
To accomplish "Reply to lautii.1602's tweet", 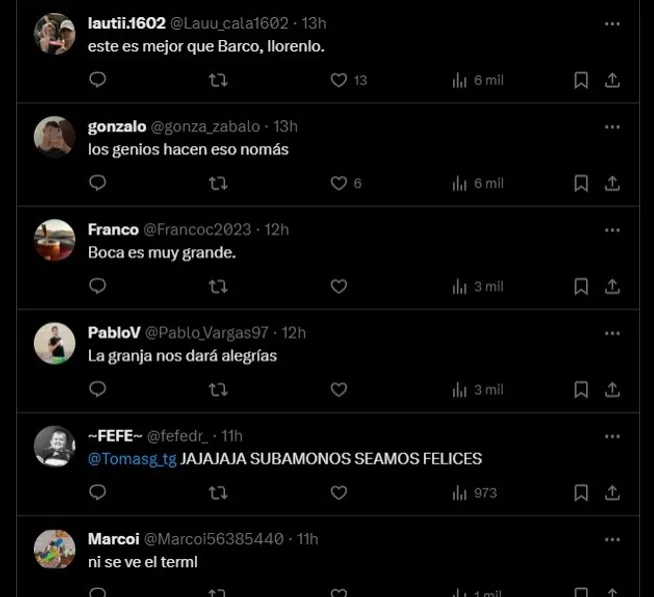I will point(98,80).
